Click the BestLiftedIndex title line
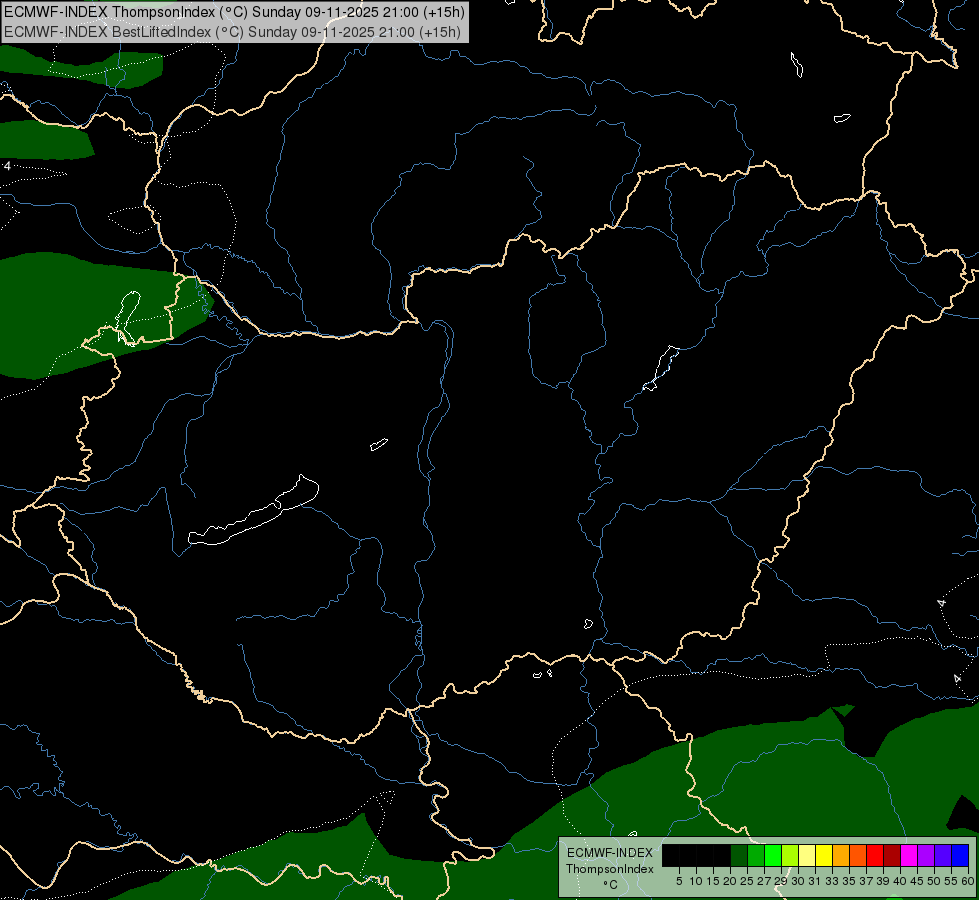The image size is (979, 900). pos(232,31)
